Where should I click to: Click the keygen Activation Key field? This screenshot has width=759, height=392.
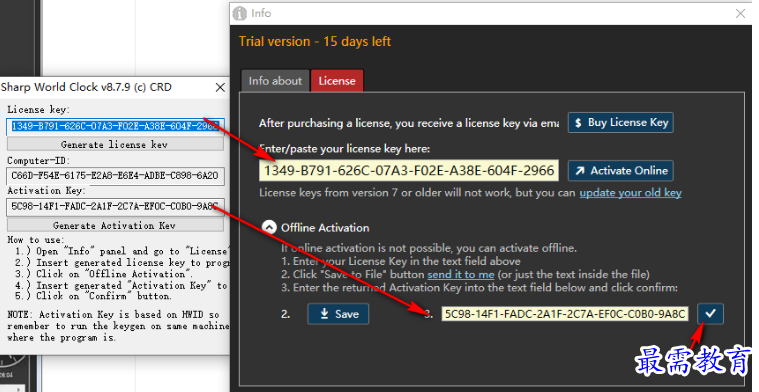click(x=116, y=206)
